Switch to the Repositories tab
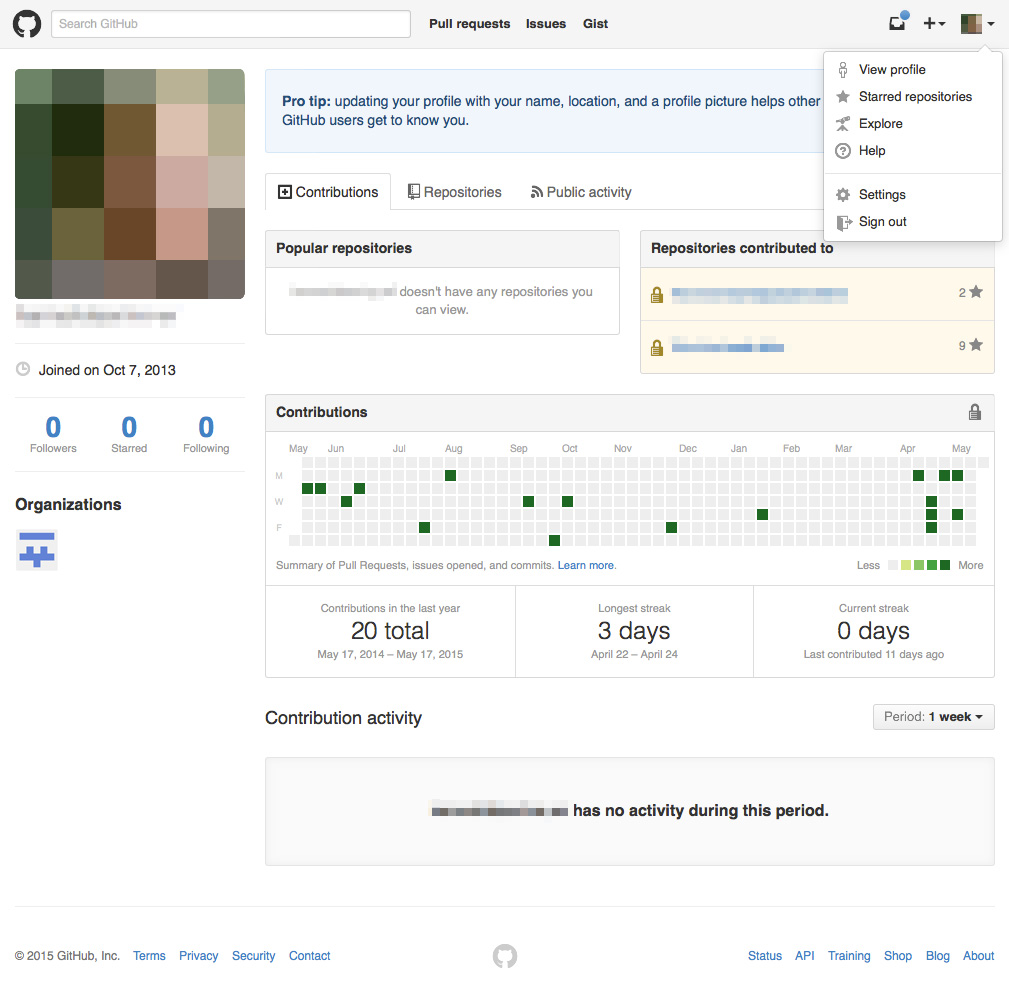 coord(454,192)
